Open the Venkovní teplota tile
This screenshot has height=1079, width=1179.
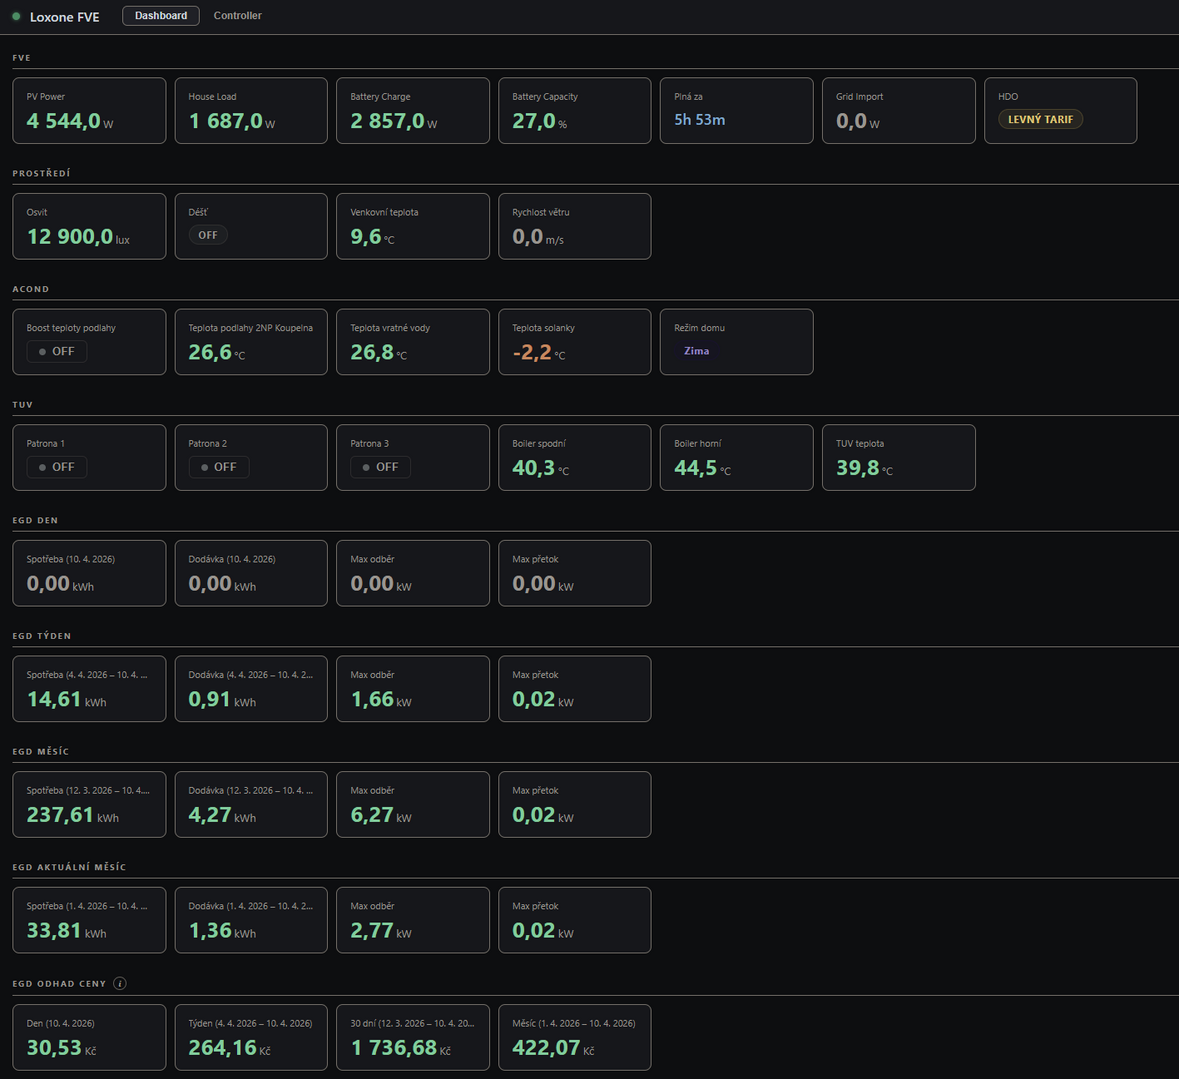pos(413,226)
